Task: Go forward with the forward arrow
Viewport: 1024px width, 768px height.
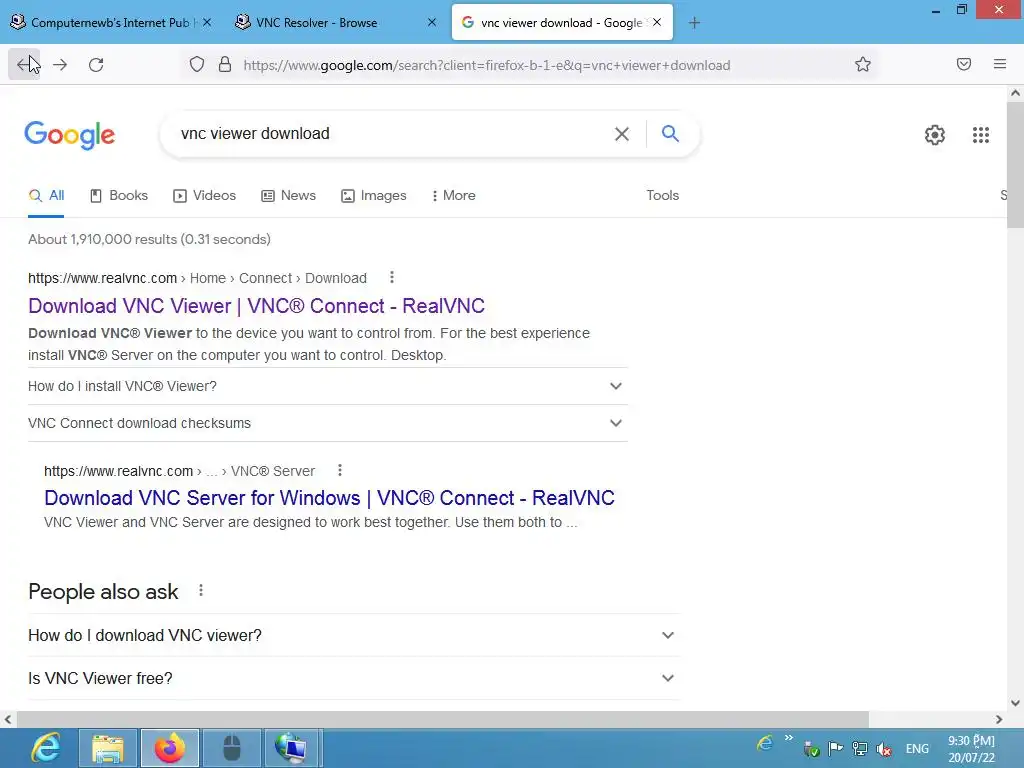Action: (x=60, y=65)
